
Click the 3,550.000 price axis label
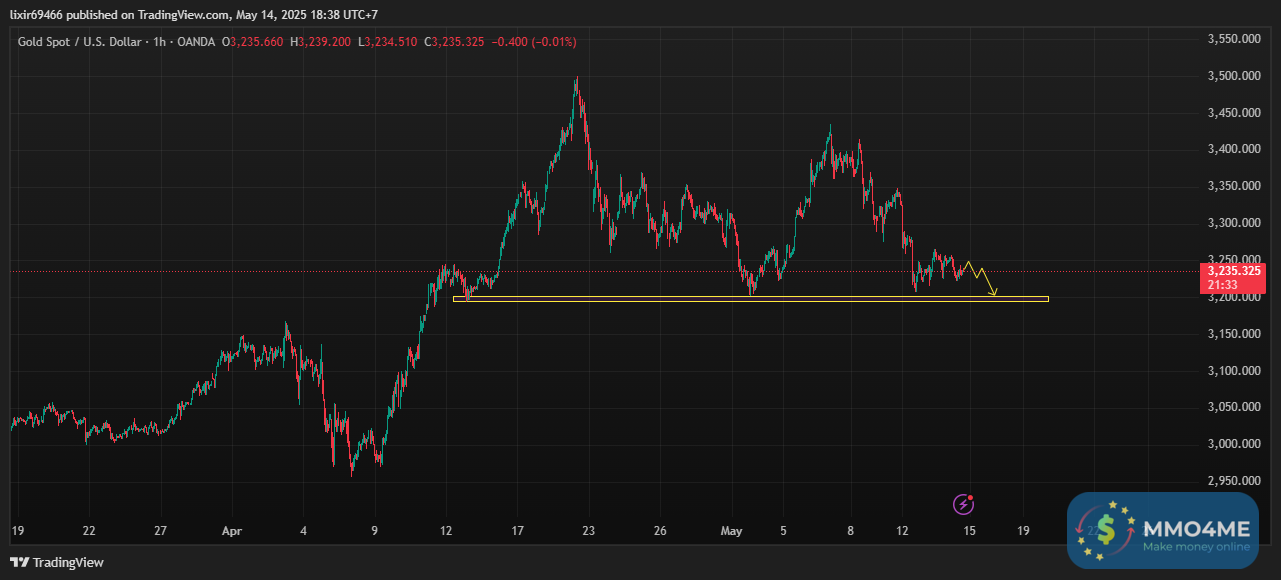click(1232, 39)
